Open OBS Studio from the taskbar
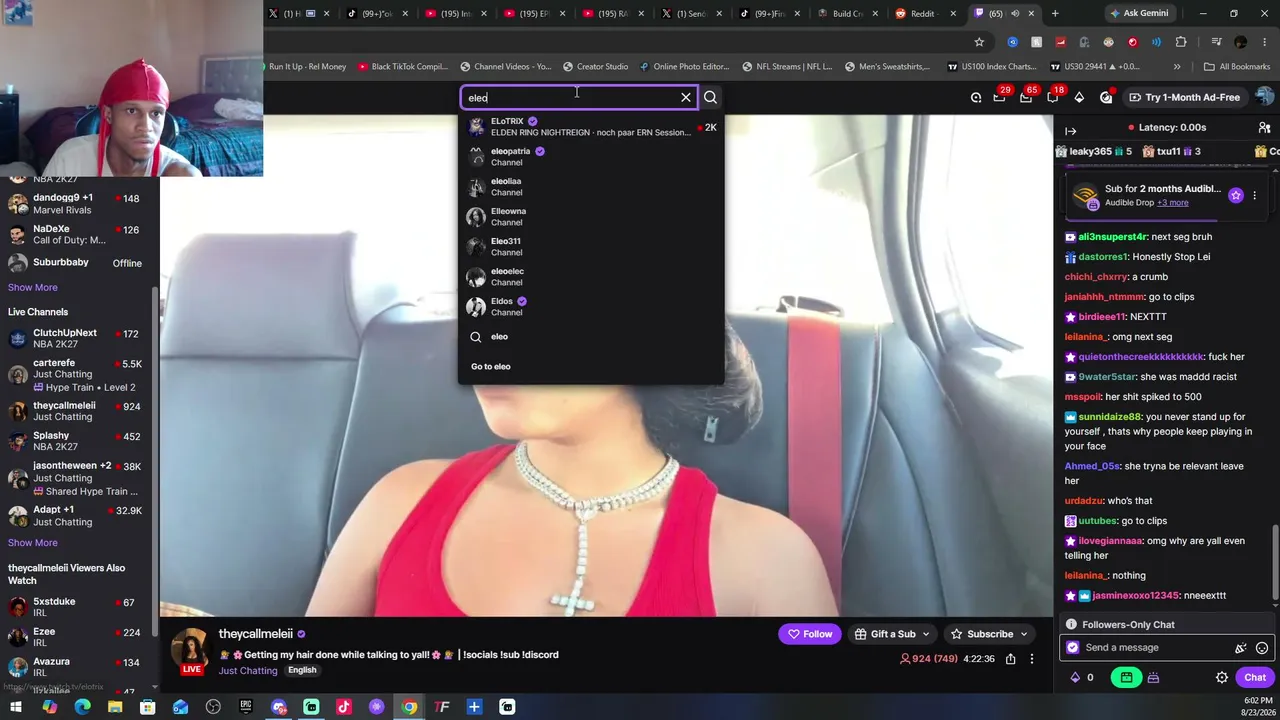This screenshot has width=1280, height=720. pos(213,707)
